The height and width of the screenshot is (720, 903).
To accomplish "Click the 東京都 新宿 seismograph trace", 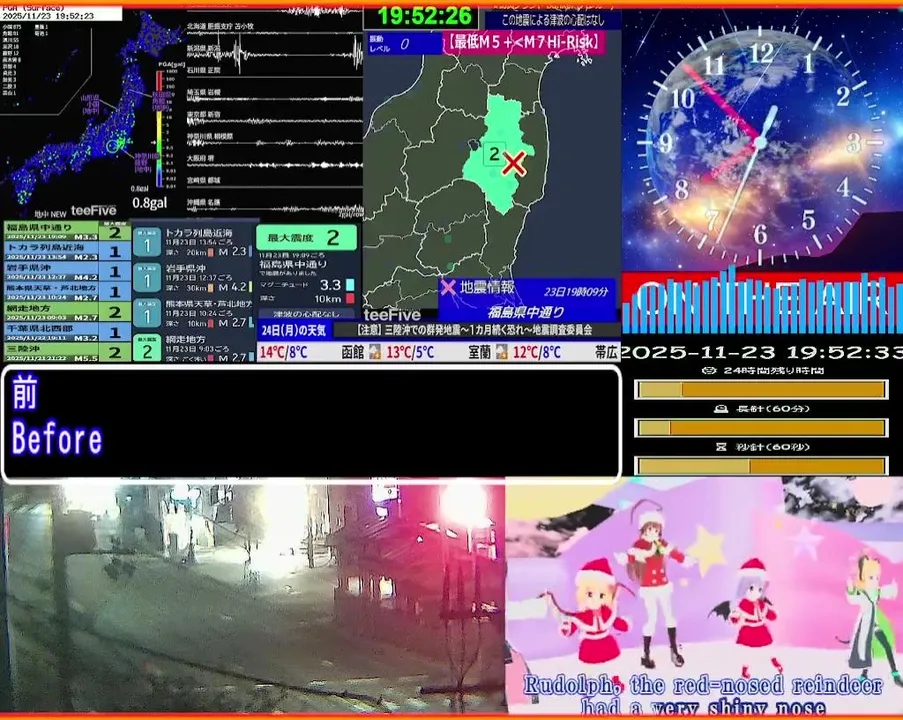I will tap(274, 120).
